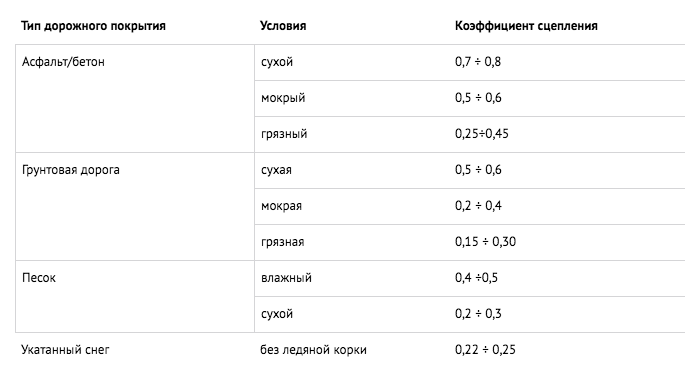The width and height of the screenshot is (697, 383).
Task: Click the 'Тип дорожного покрытия' column header
Action: tap(93, 26)
